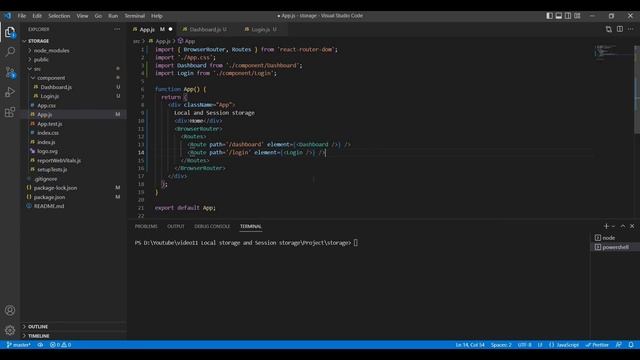
Task: Open the Search view in activity bar
Action: [x=10, y=51]
